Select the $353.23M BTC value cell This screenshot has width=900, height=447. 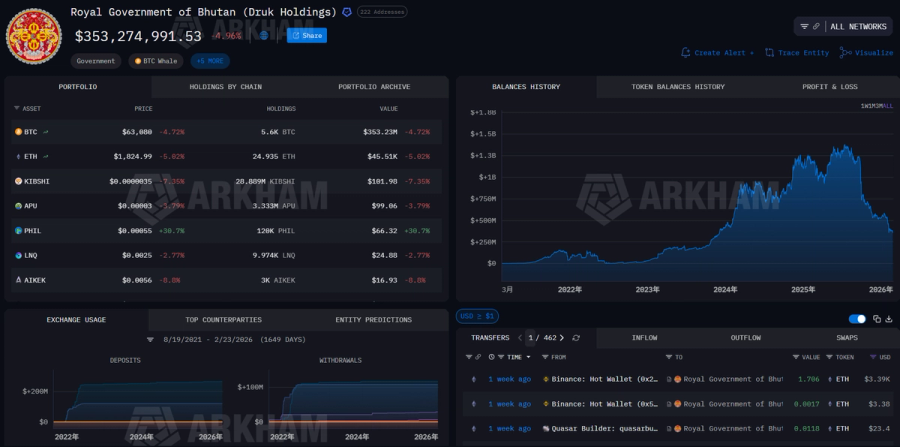[380, 132]
